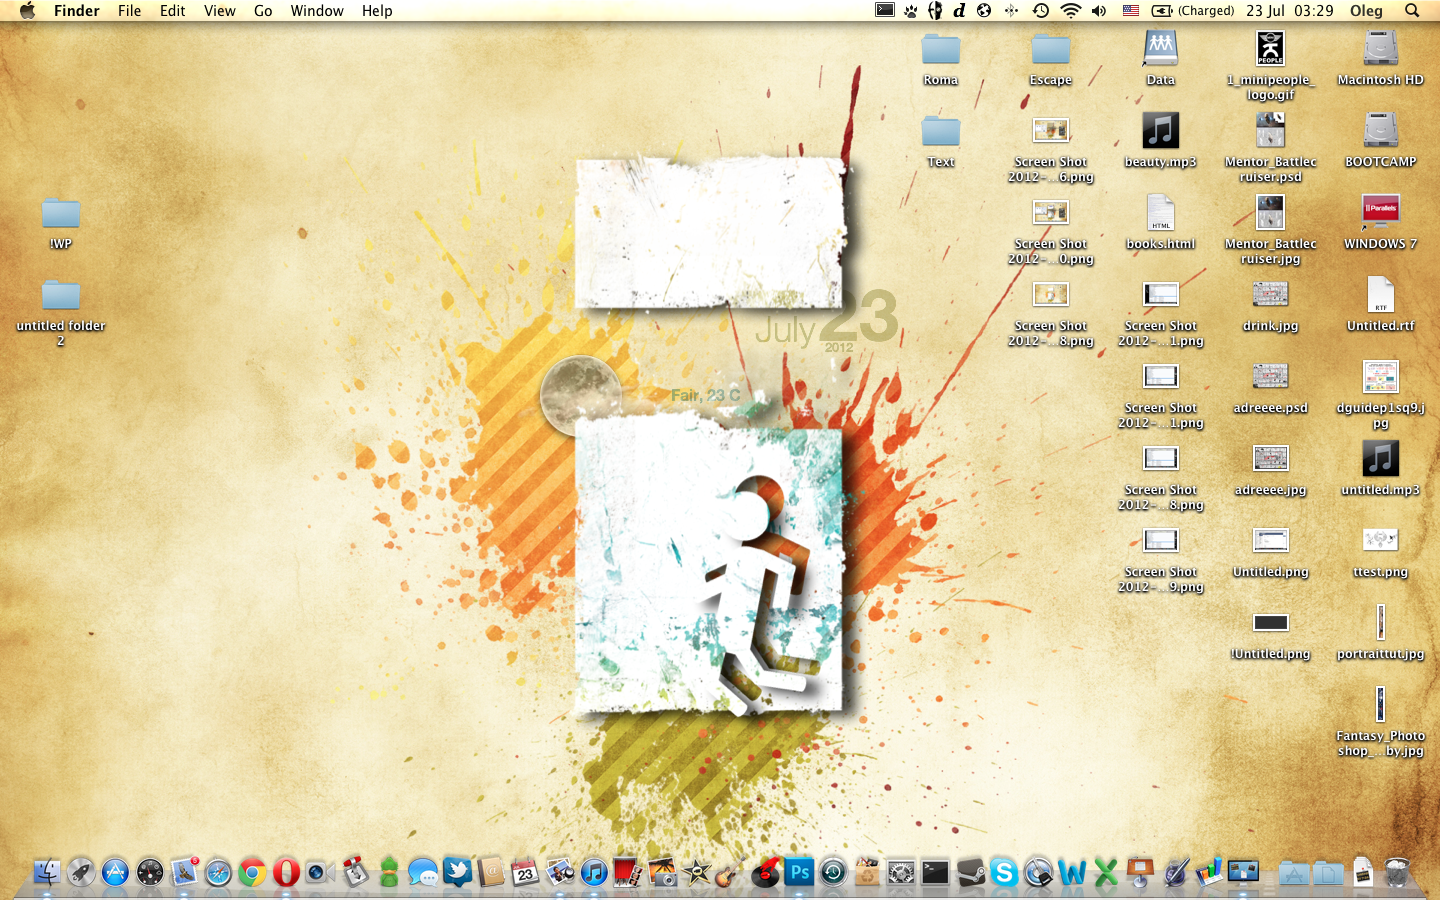Launch Photo Booth from the Dock

point(628,872)
